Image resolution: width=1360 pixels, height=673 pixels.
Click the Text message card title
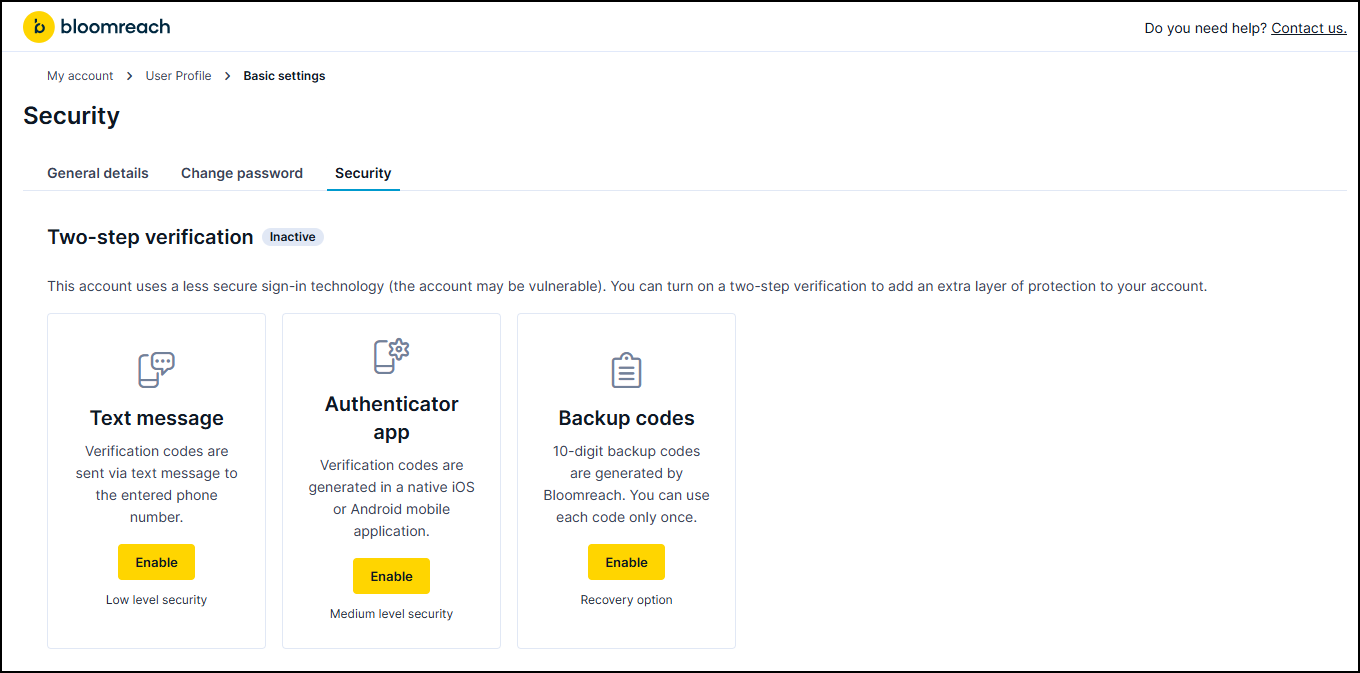tap(156, 418)
